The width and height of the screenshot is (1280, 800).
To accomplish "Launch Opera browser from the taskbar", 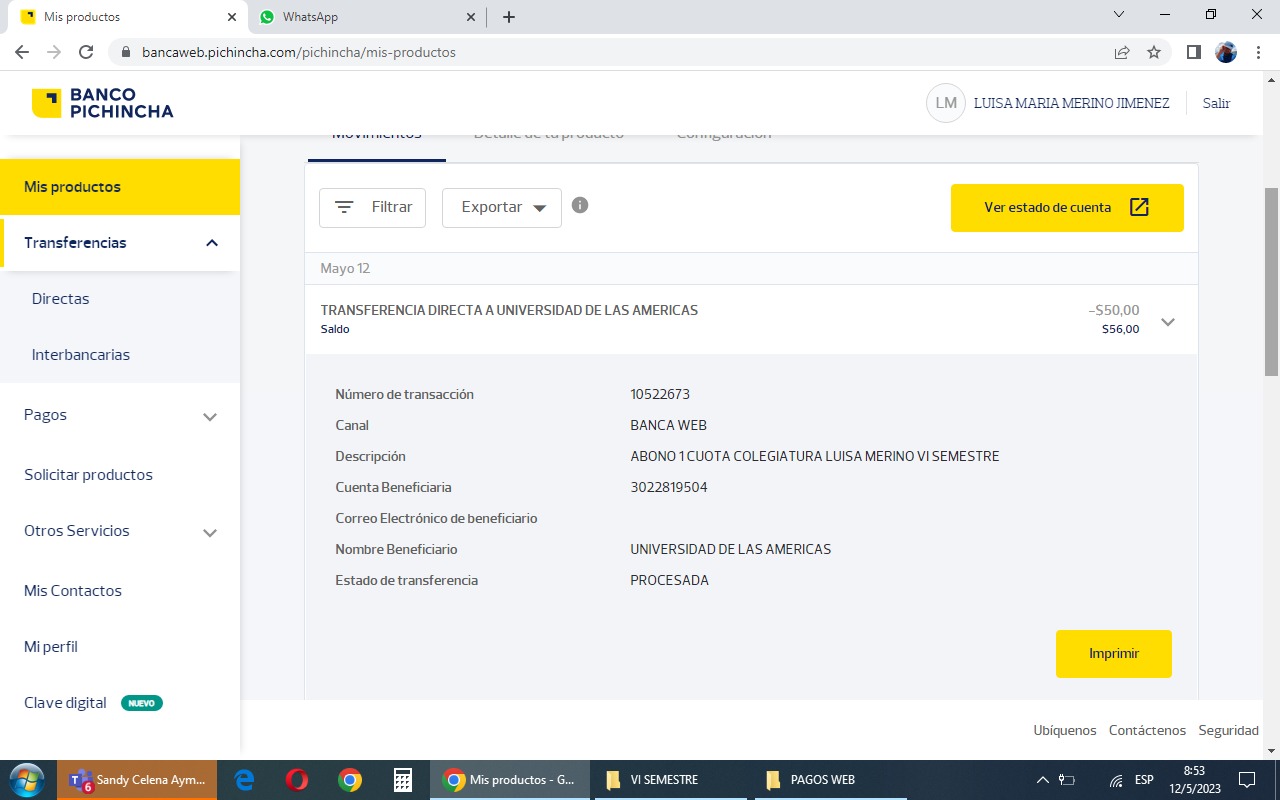I will pyautogui.click(x=296, y=780).
